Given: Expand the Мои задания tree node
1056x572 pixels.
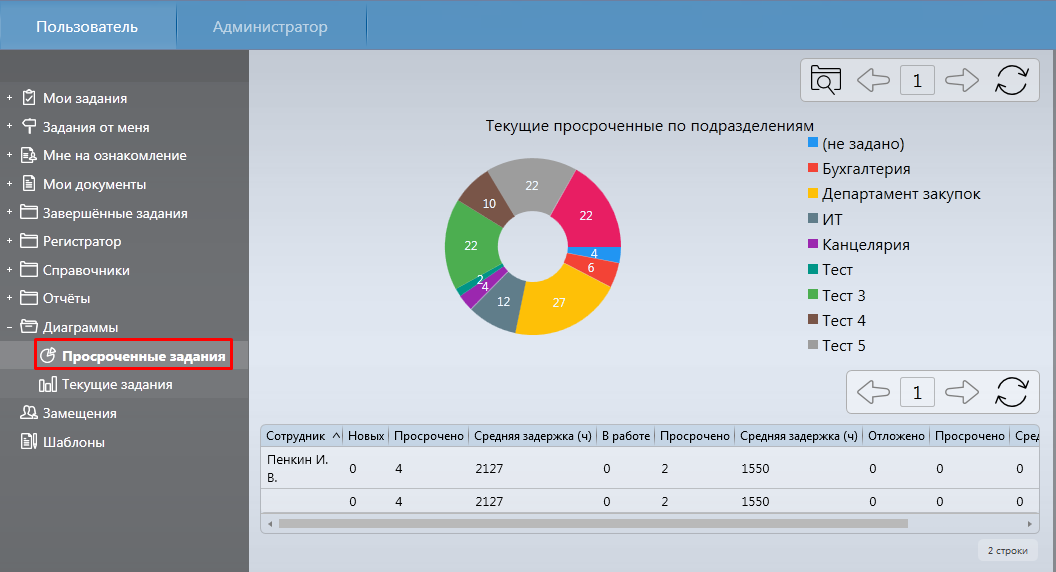Looking at the screenshot, I should [x=9, y=98].
